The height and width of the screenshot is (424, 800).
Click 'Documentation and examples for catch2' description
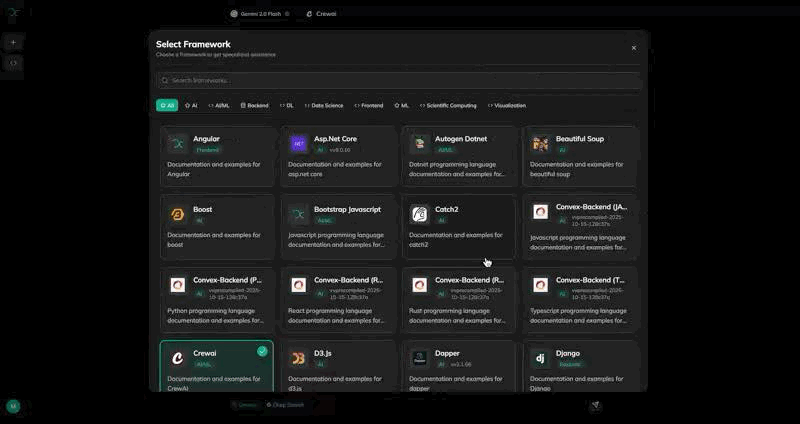click(455, 240)
